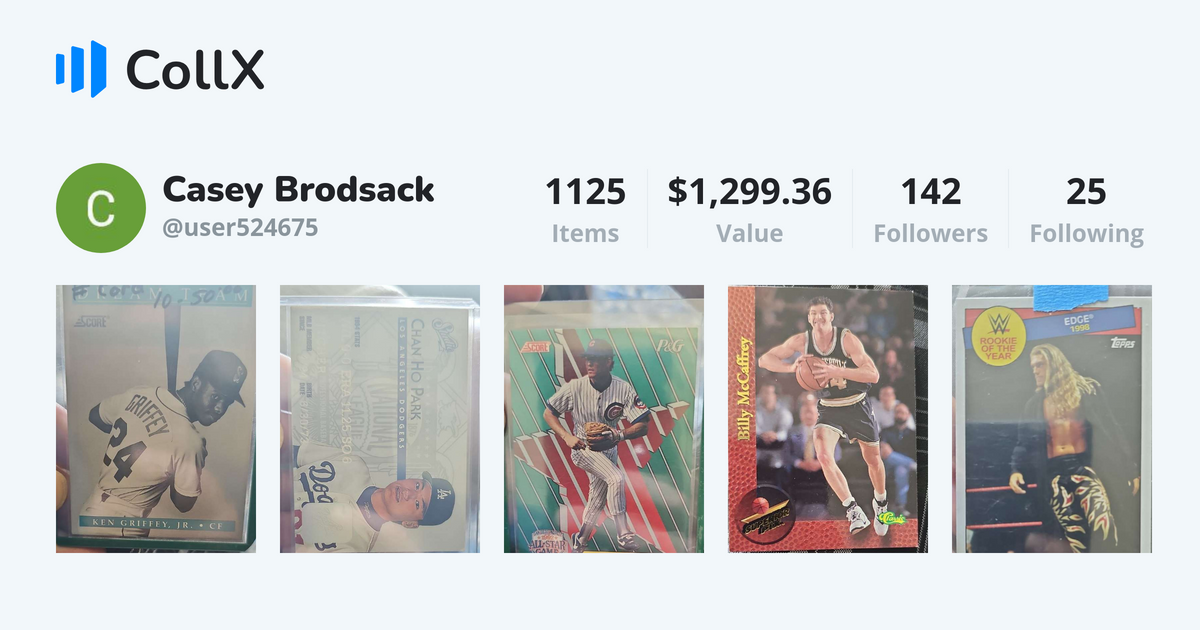
Task: Click the $1,299.36 collection value
Action: 749,191
